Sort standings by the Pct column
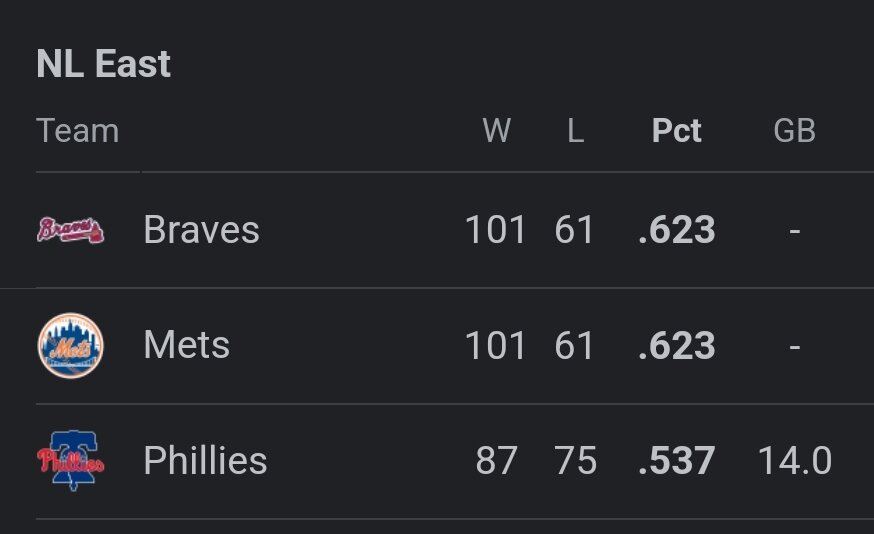874x534 pixels. 677,131
